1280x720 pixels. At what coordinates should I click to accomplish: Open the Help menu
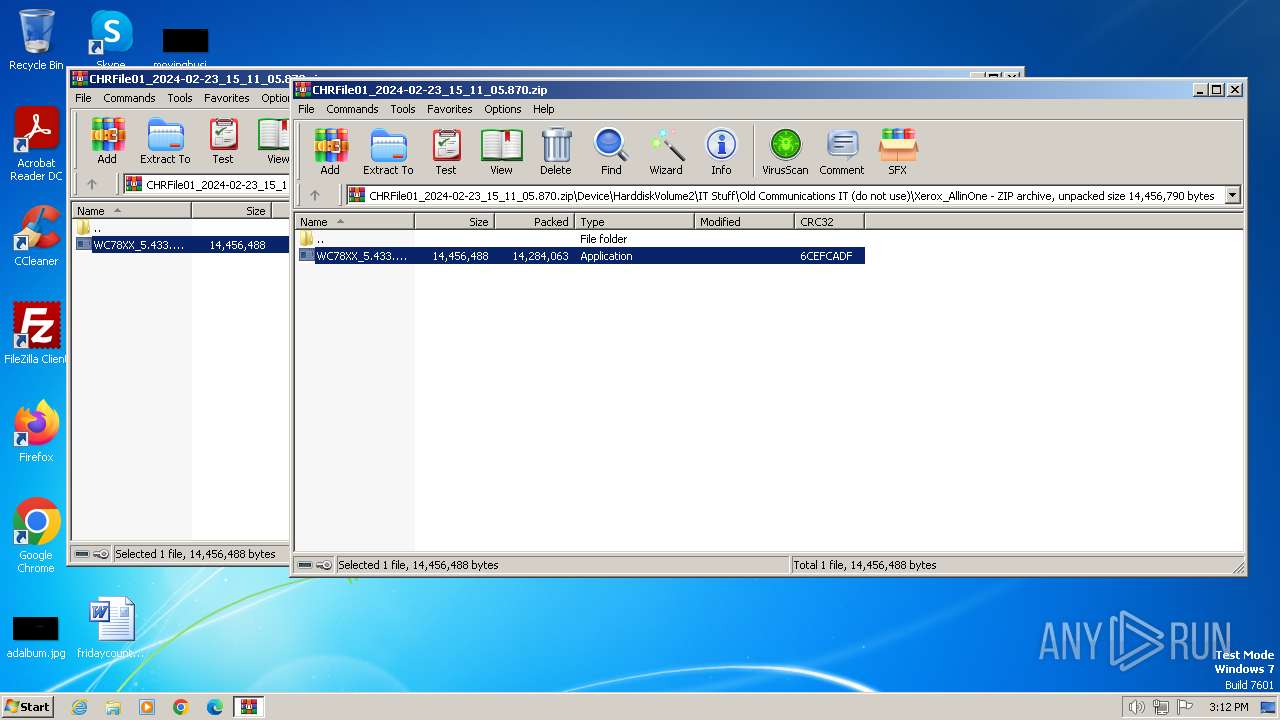[543, 109]
